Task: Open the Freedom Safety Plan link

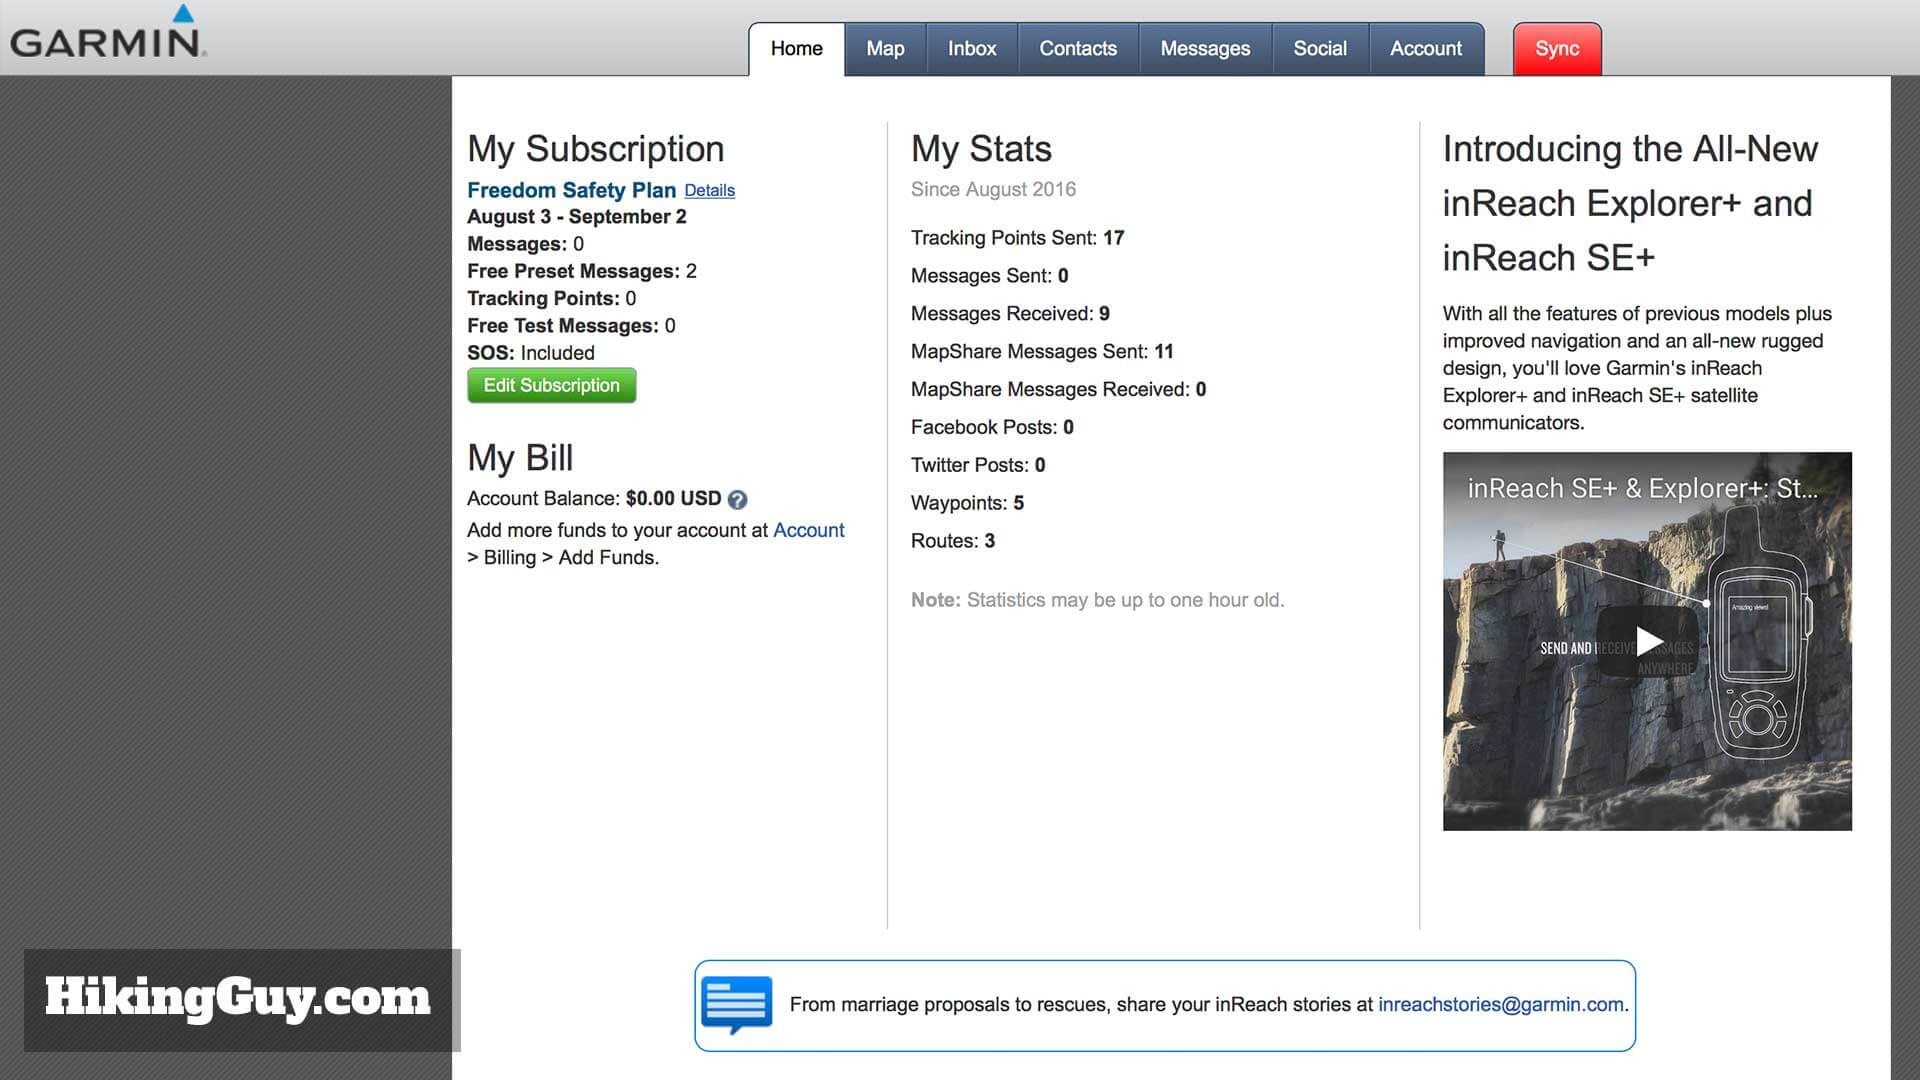Action: coord(571,190)
